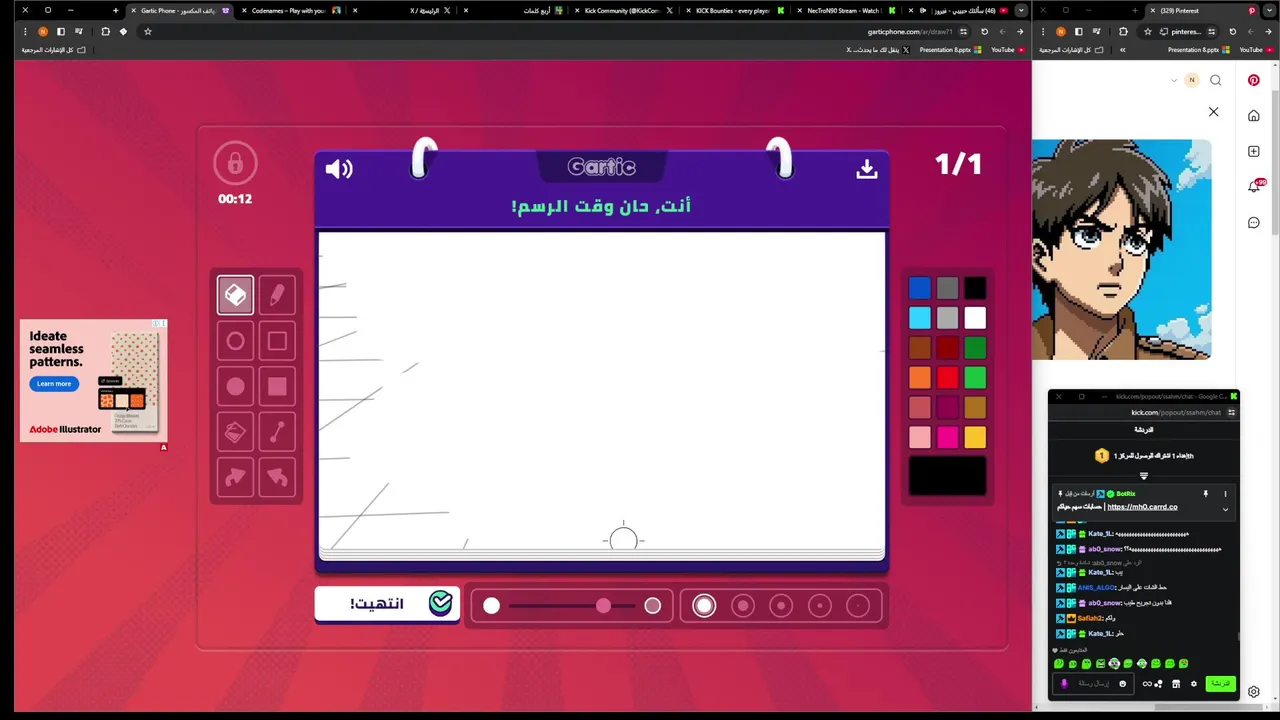This screenshot has height=720, width=1280.
Task: Pick the blue color swatch
Action: tap(920, 289)
